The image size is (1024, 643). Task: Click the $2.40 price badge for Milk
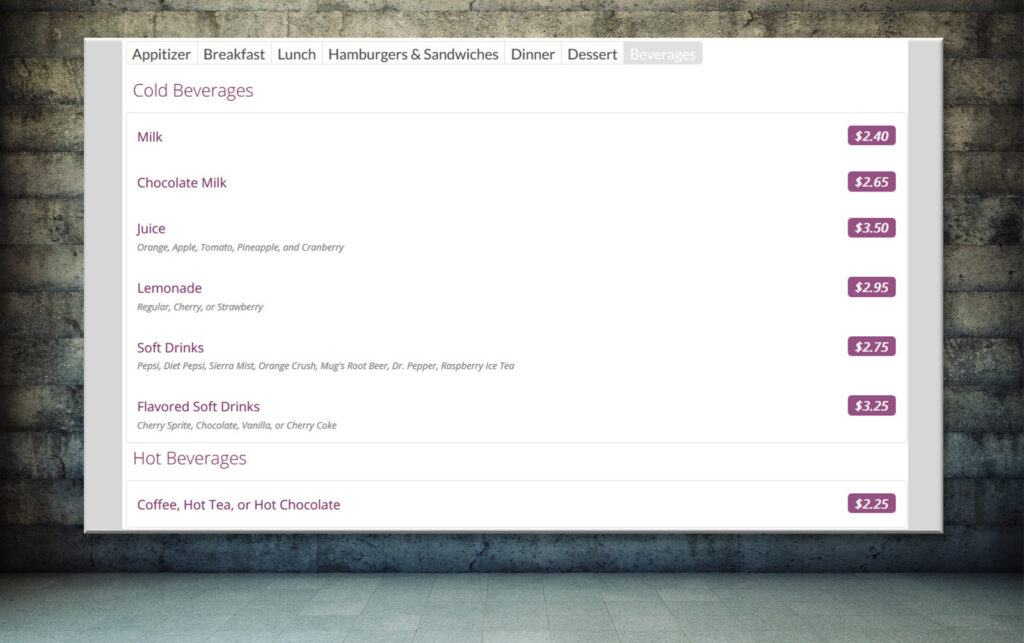(x=871, y=136)
